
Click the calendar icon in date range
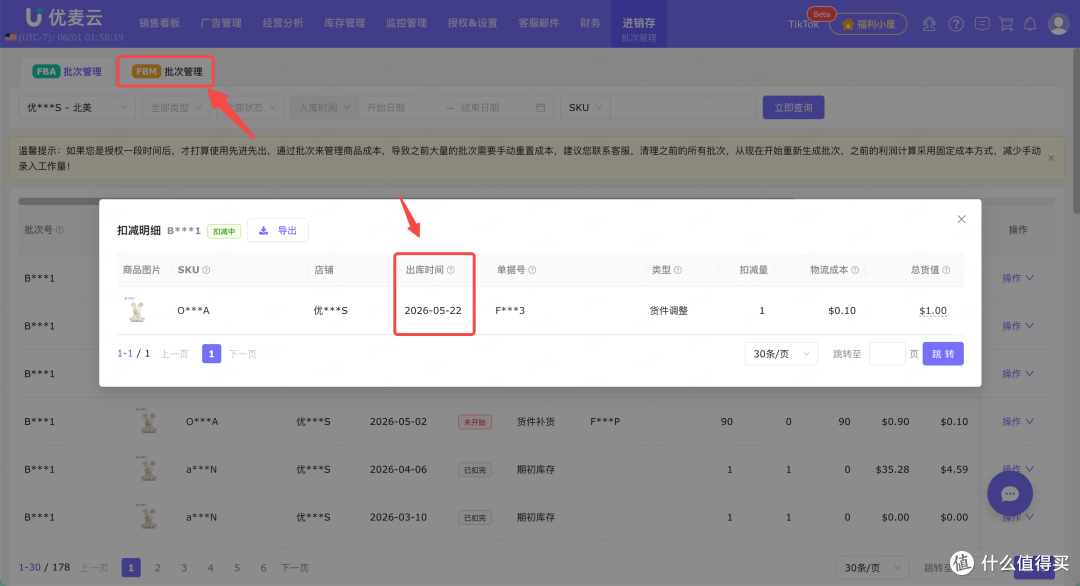pos(541,107)
